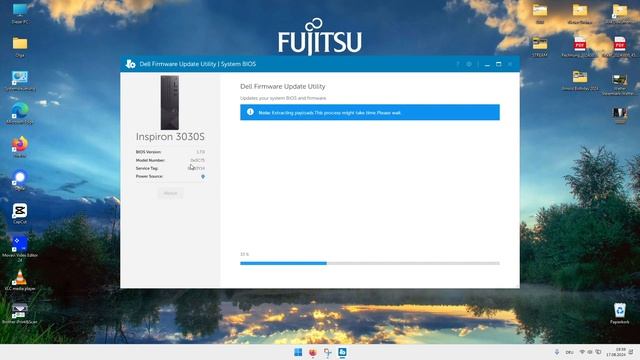
Task: Close the Dell Firmware Update window
Action: tap(510, 64)
